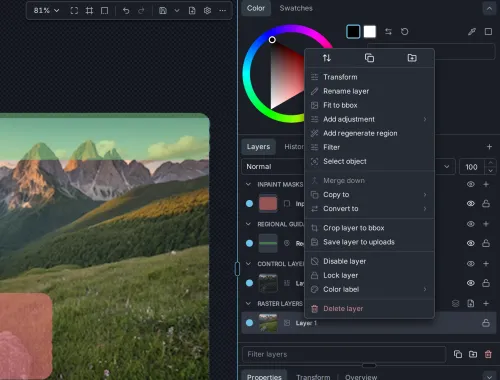Screen dimensions: 500x380
Task: Collapse the CONTROL LAYERS group
Action: [248, 264]
